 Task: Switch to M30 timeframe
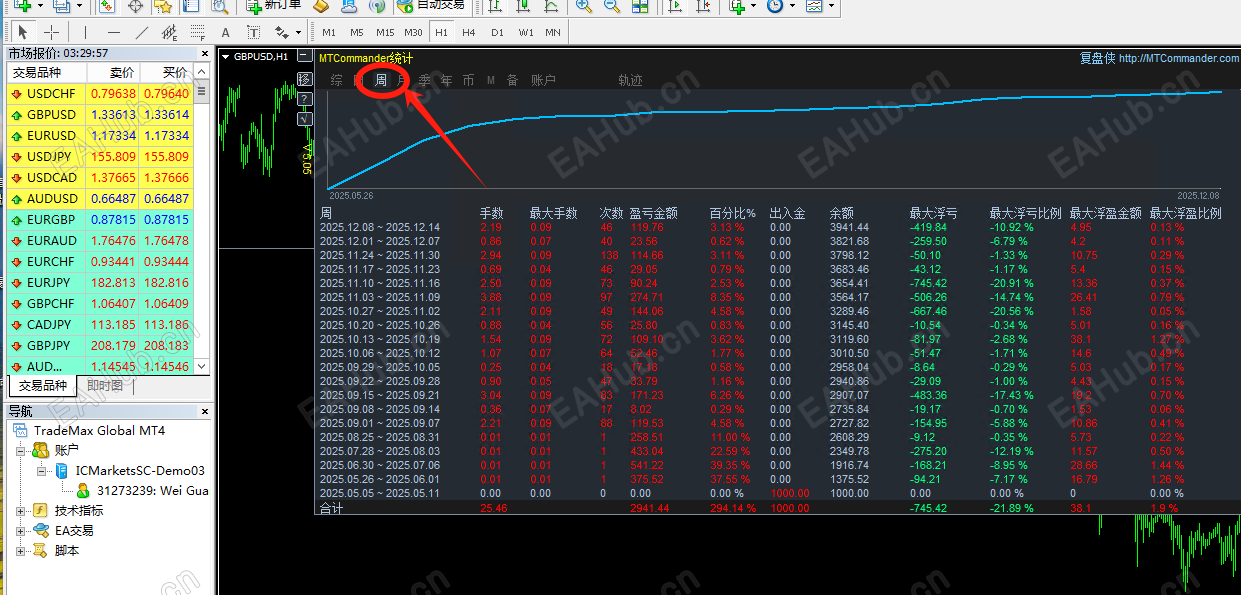click(413, 33)
